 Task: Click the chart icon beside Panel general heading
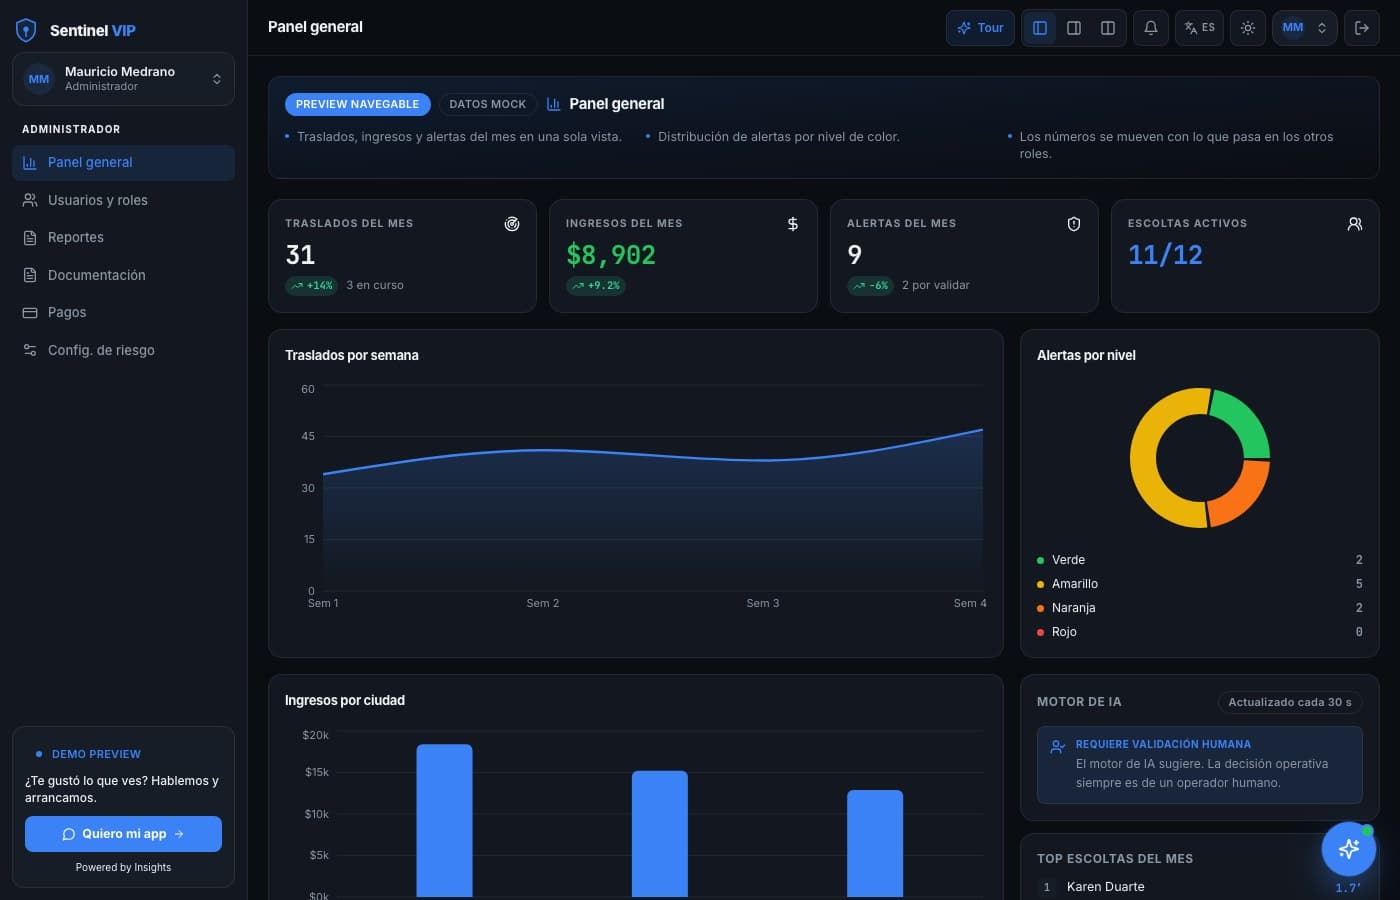pyautogui.click(x=553, y=104)
